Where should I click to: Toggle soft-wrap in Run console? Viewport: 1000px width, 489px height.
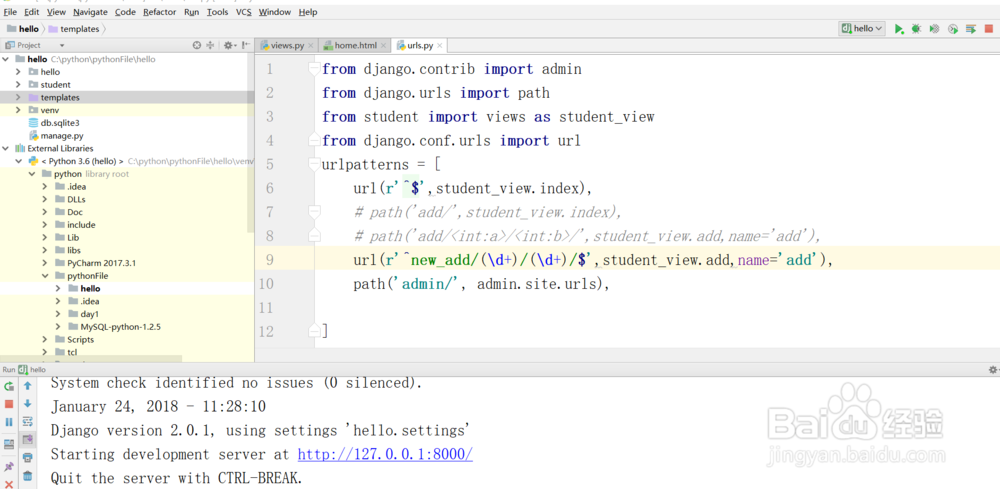(x=27, y=421)
